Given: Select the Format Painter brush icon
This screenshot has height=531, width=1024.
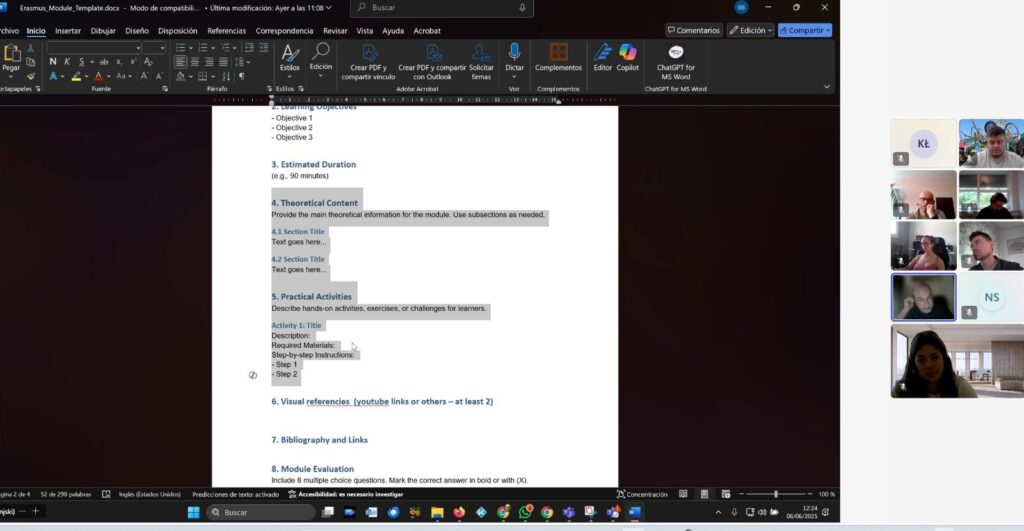Looking at the screenshot, I should point(31,76).
